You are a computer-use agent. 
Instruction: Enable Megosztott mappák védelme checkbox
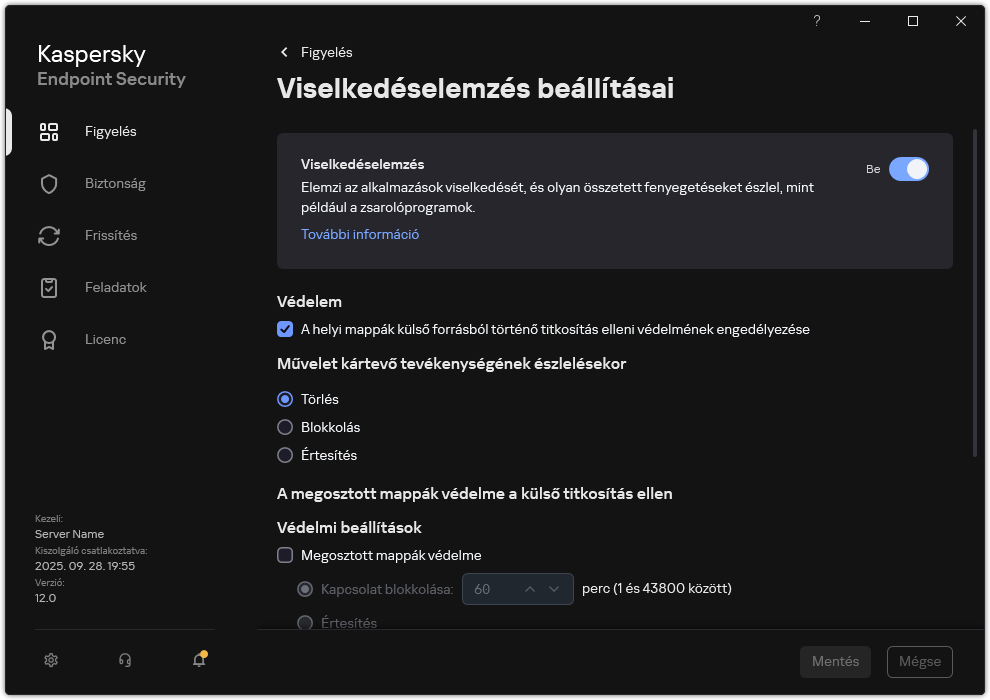pos(285,555)
